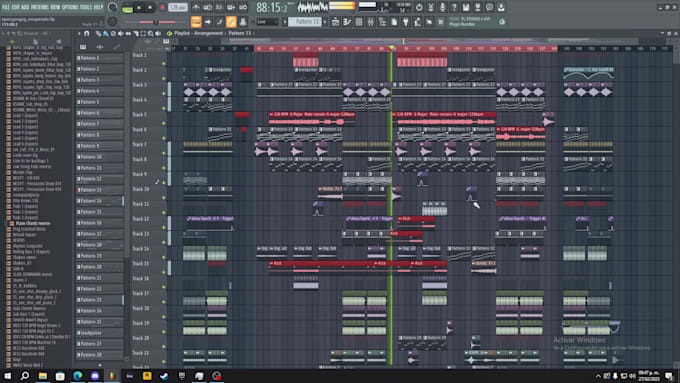This screenshot has width=680, height=383.
Task: Toggle the orange typing keyboard icon
Action: point(196,22)
